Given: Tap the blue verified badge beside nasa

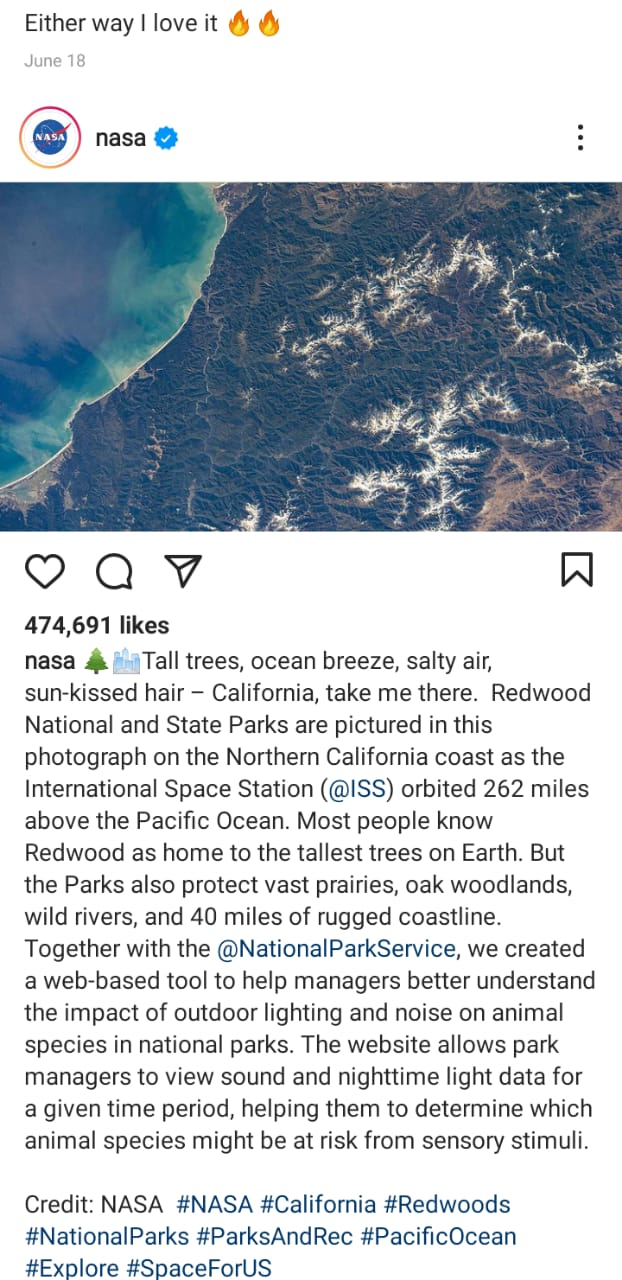Looking at the screenshot, I should point(167,139).
